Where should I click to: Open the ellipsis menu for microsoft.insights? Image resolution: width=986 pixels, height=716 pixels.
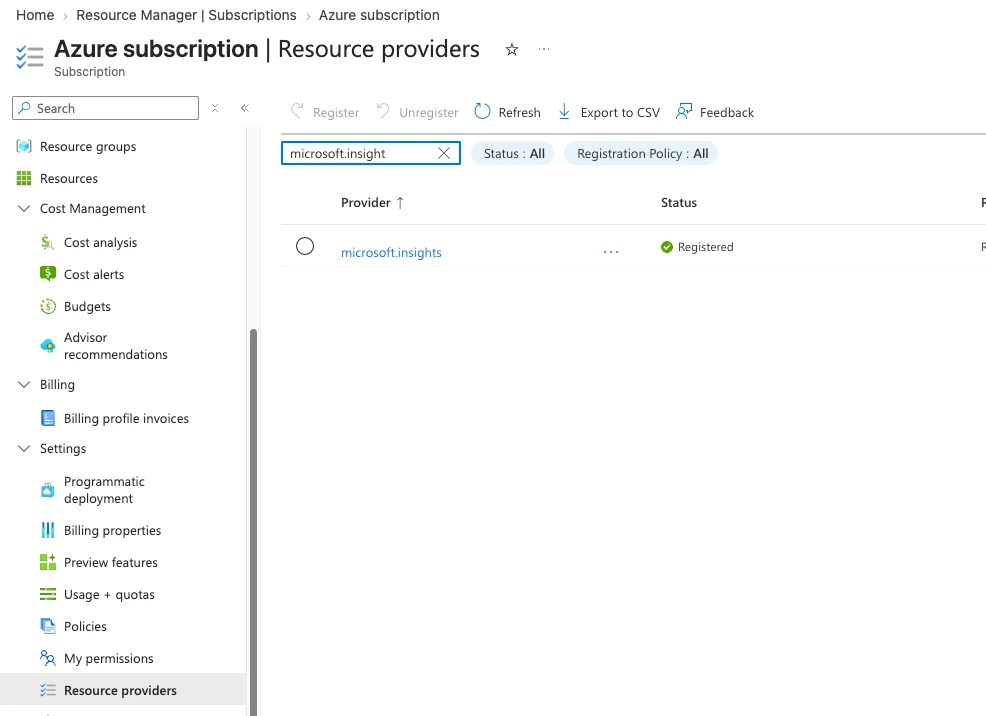pyautogui.click(x=611, y=251)
